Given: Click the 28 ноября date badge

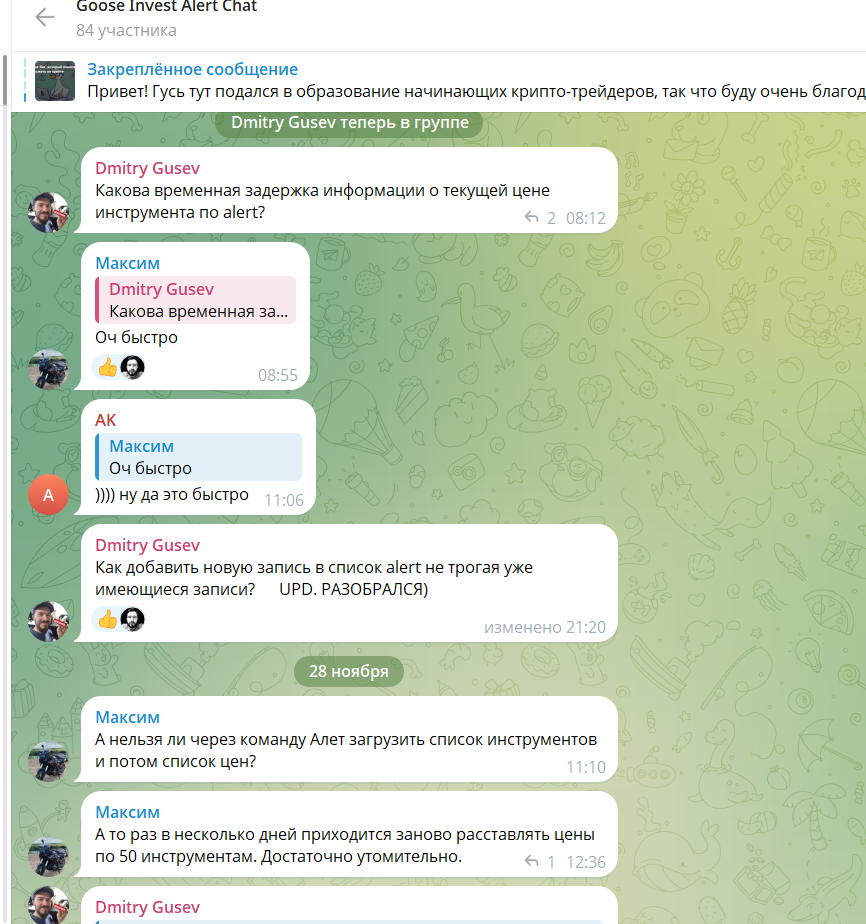Looking at the screenshot, I should 349,671.
